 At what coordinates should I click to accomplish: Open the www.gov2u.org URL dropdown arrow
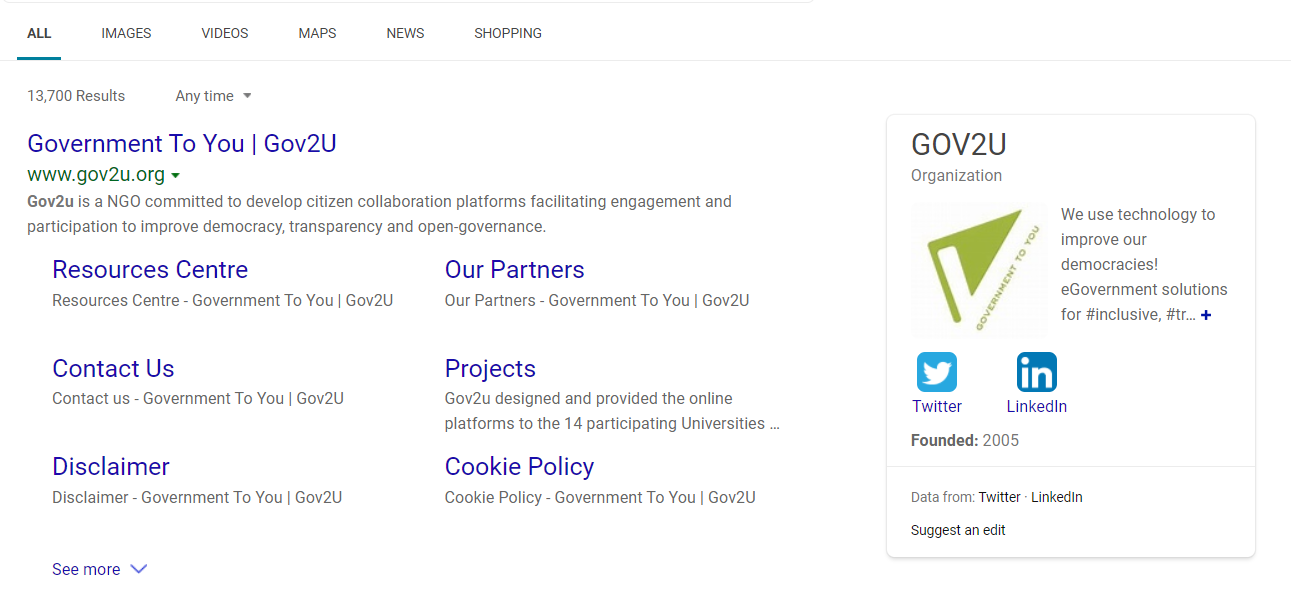[x=175, y=175]
